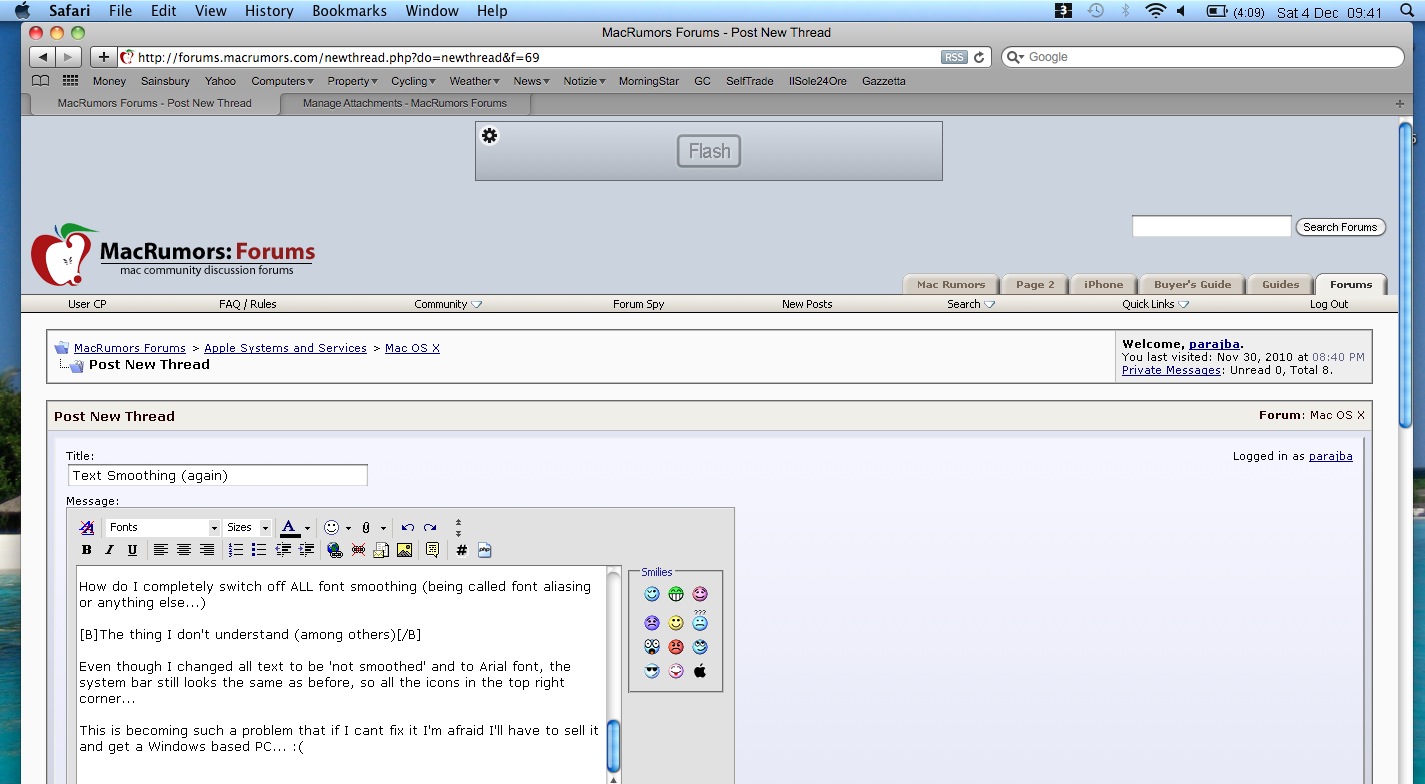Insert the green big grin smilie
Viewport: 1425px width, 784px height.
point(676,594)
